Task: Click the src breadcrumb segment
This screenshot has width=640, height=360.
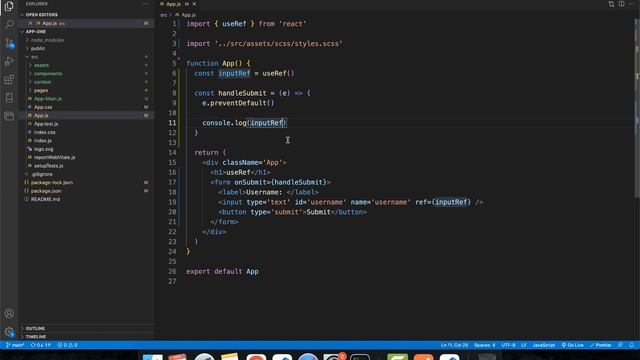Action: click(164, 15)
